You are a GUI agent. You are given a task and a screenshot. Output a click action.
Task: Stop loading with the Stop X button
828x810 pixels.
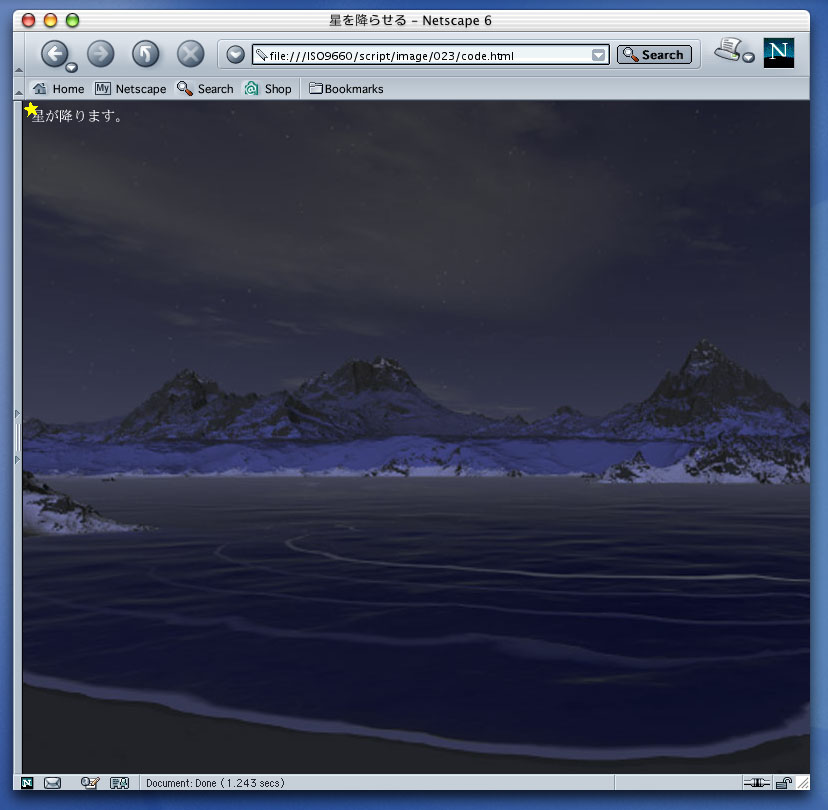(190, 53)
